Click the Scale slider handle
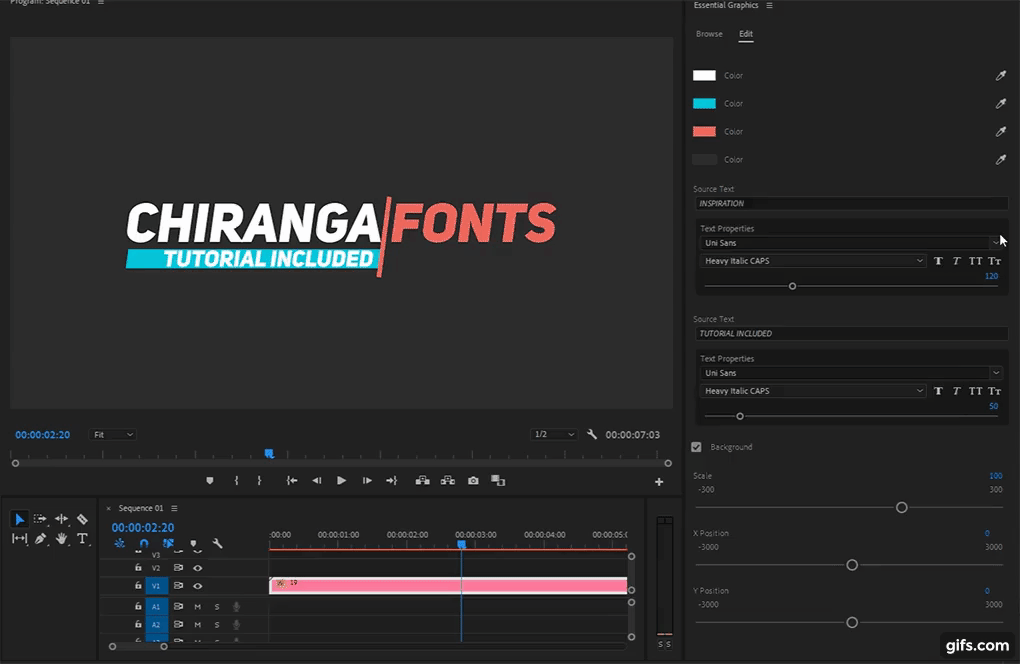1020x664 pixels. tap(902, 507)
